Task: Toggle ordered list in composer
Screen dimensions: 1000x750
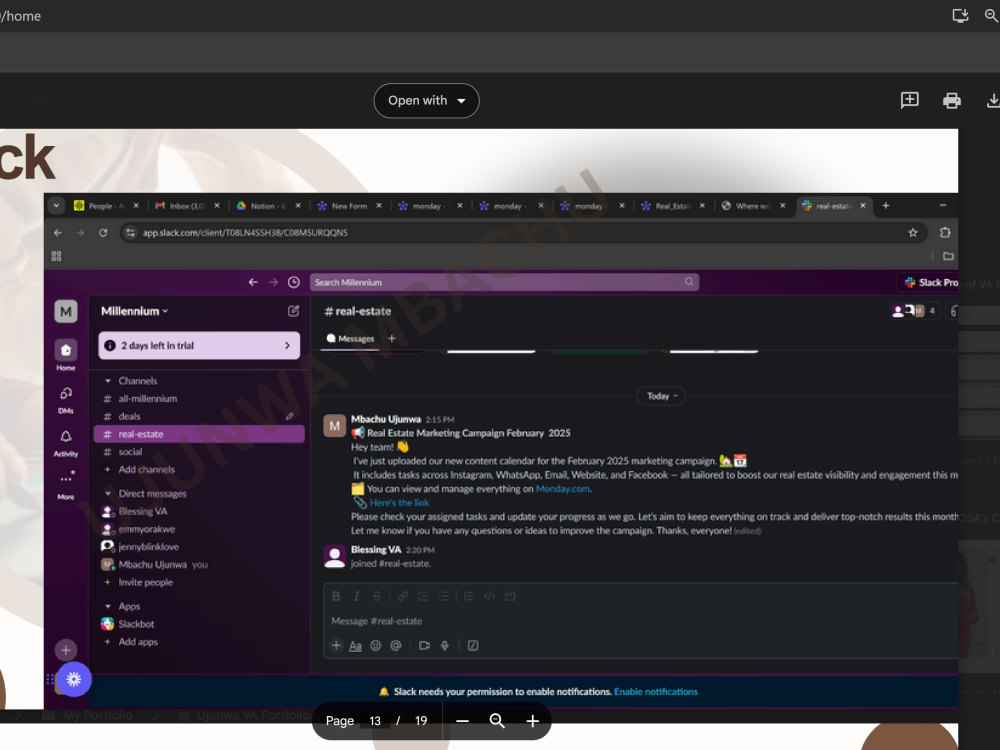Action: click(x=423, y=596)
